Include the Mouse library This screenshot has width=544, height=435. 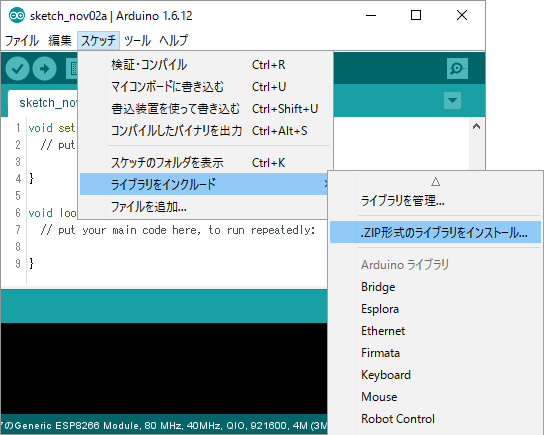tap(435, 396)
